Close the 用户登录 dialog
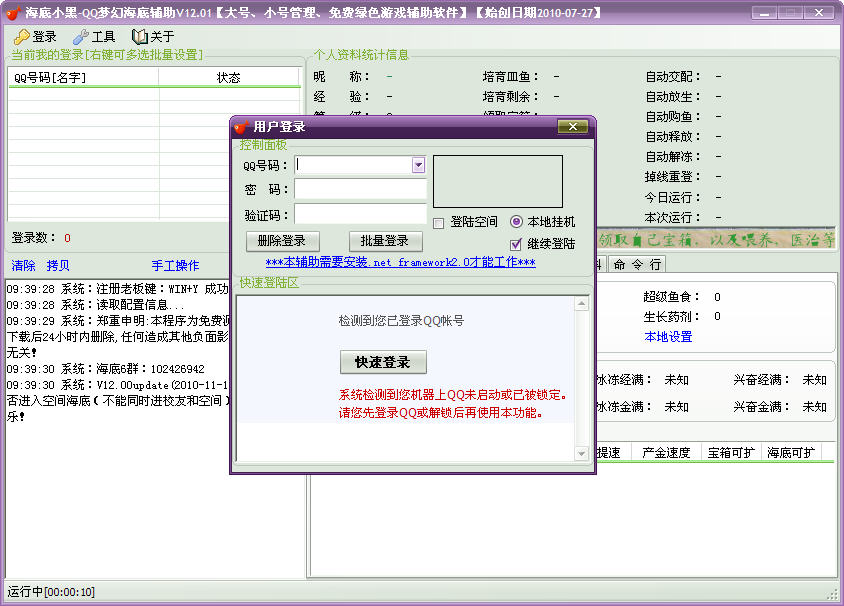 tap(571, 127)
